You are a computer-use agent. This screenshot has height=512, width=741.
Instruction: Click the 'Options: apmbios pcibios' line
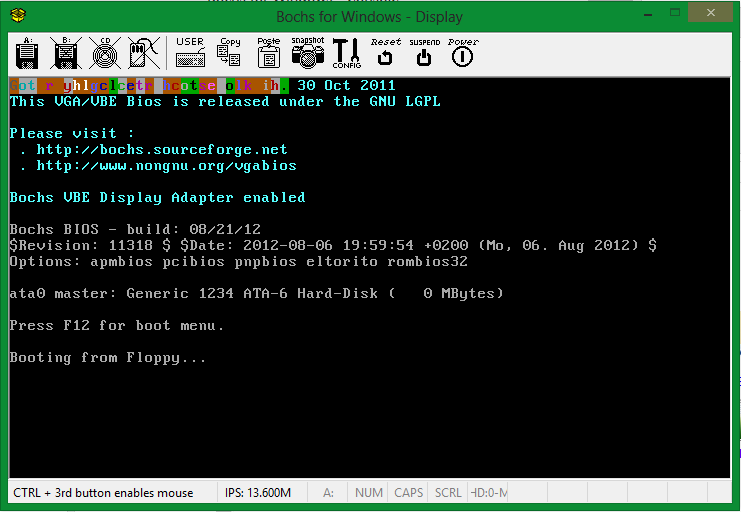(x=239, y=261)
